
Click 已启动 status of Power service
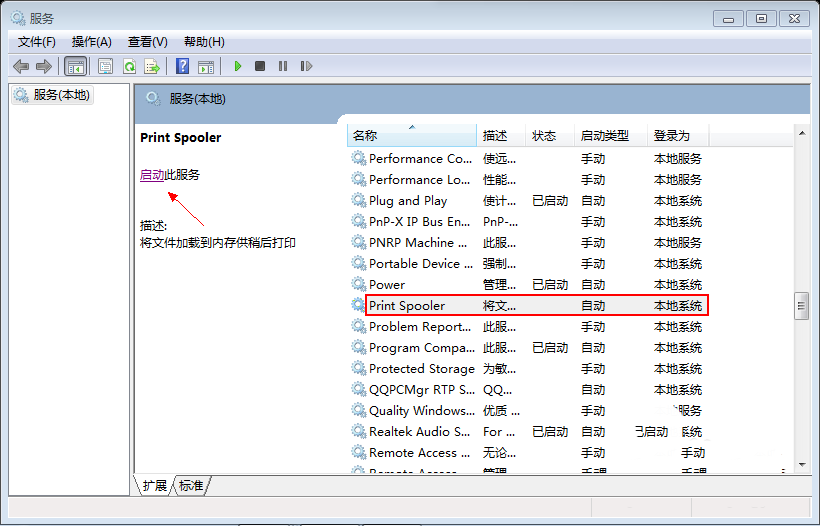tap(550, 284)
